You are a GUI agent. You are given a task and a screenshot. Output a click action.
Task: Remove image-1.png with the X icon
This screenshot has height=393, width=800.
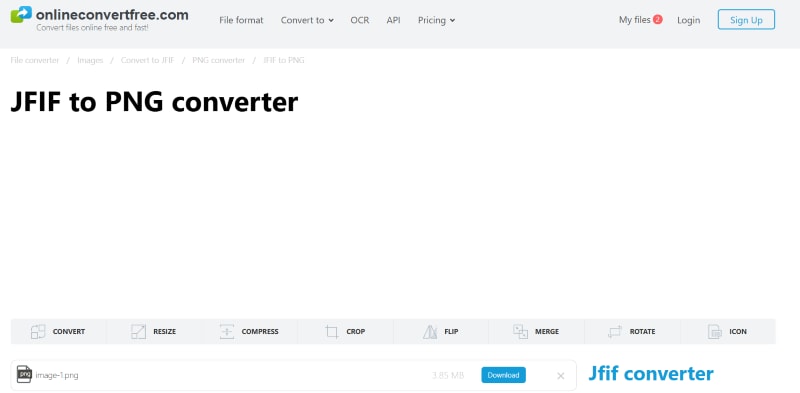pos(561,376)
